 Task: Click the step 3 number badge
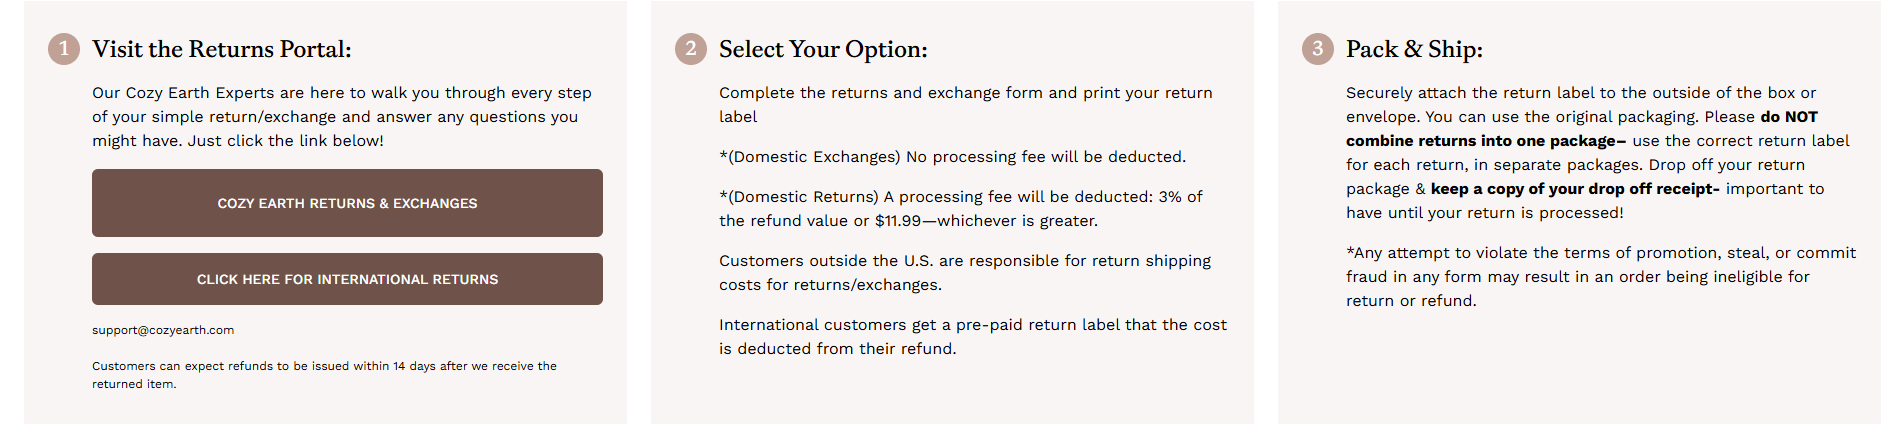(x=1317, y=49)
